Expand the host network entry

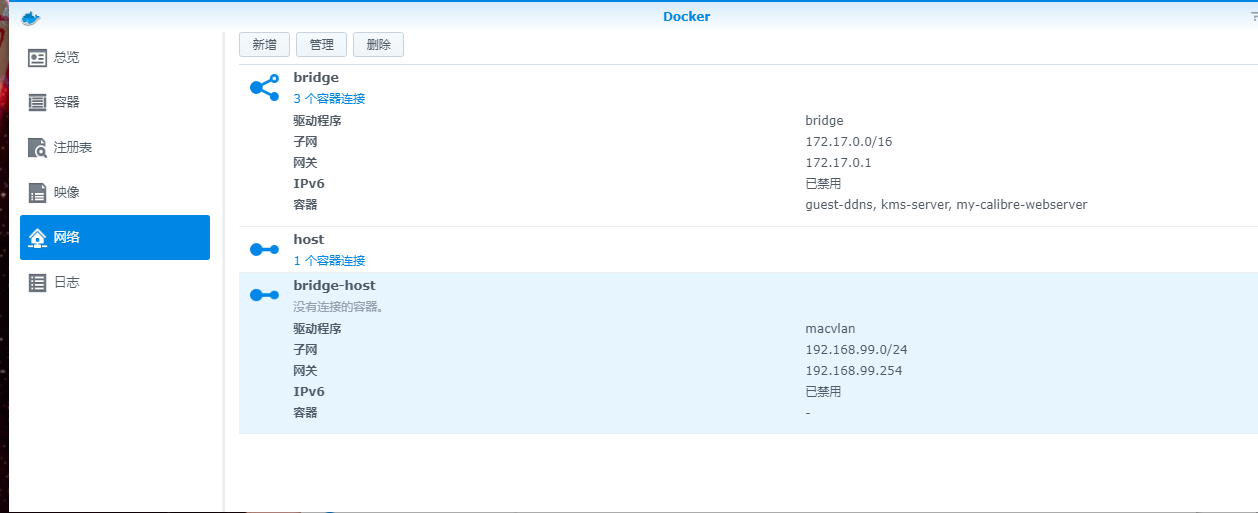tap(309, 240)
